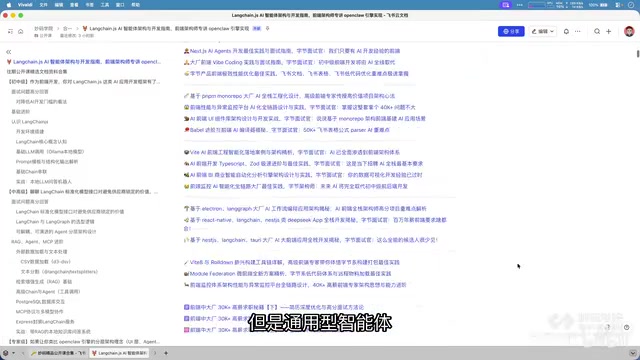Open outline item 高级Chain与Agent（工具调用）
This screenshot has width=640, height=360.
click(x=48, y=291)
